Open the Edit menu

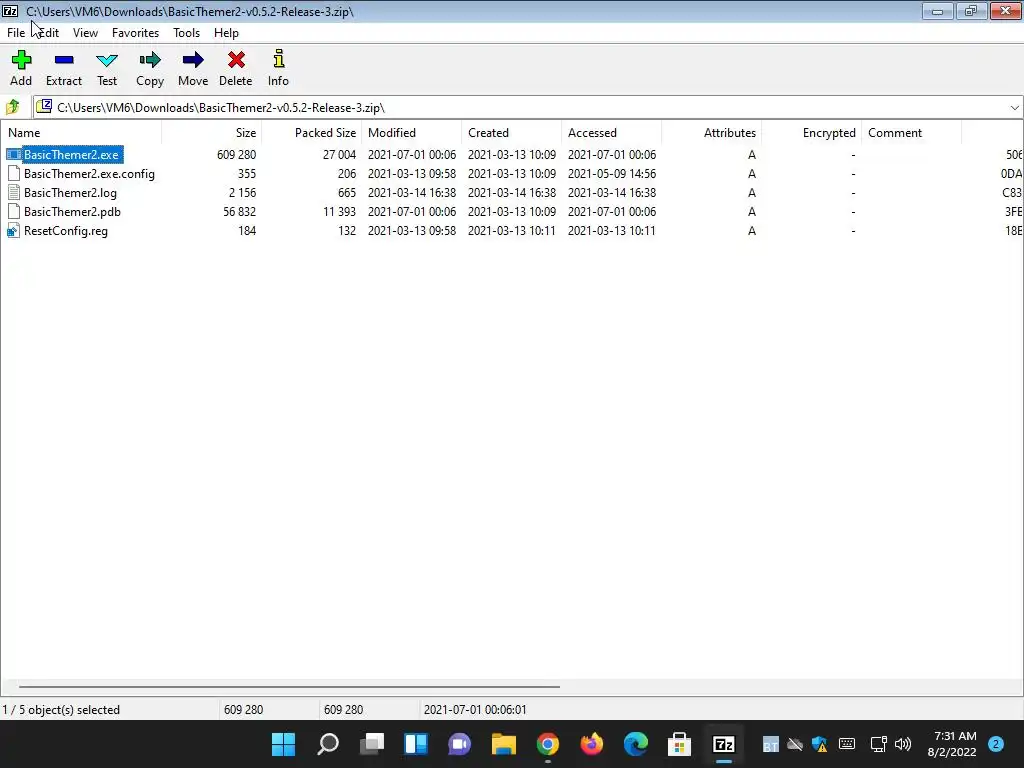coord(48,33)
